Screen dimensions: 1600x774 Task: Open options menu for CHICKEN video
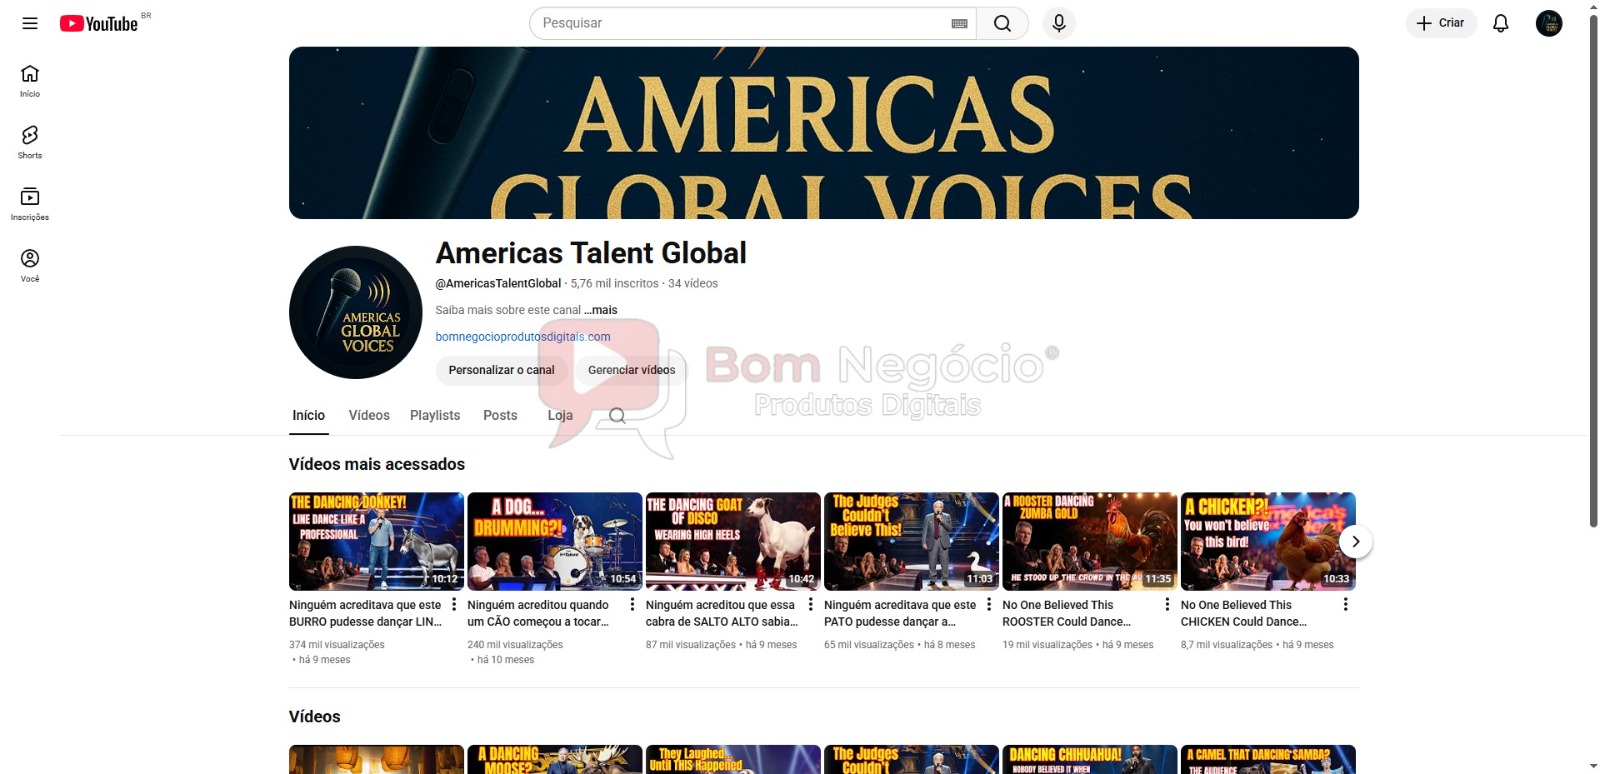(x=1345, y=604)
